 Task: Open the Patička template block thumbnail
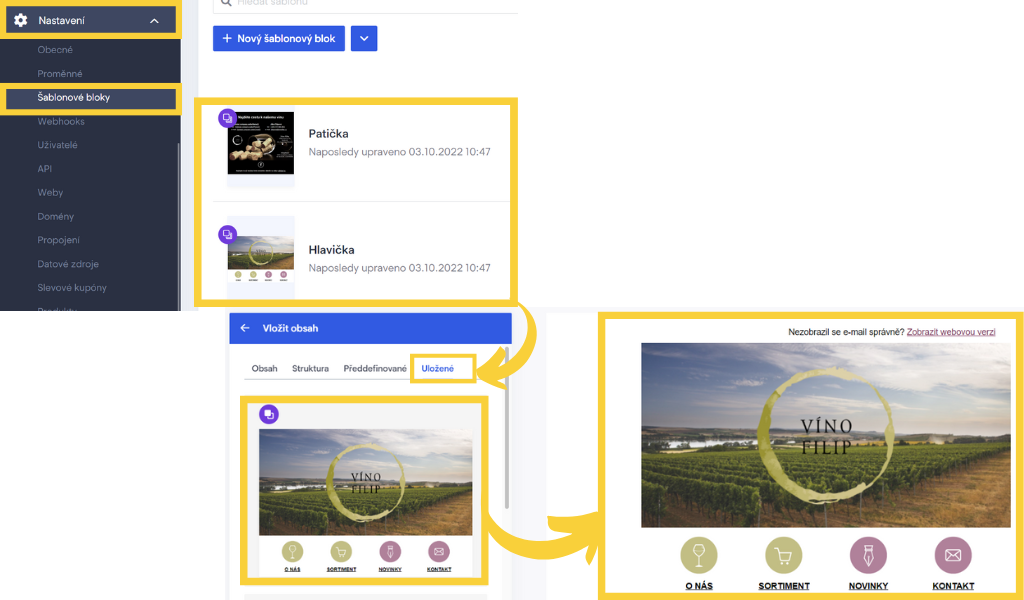[x=261, y=143]
